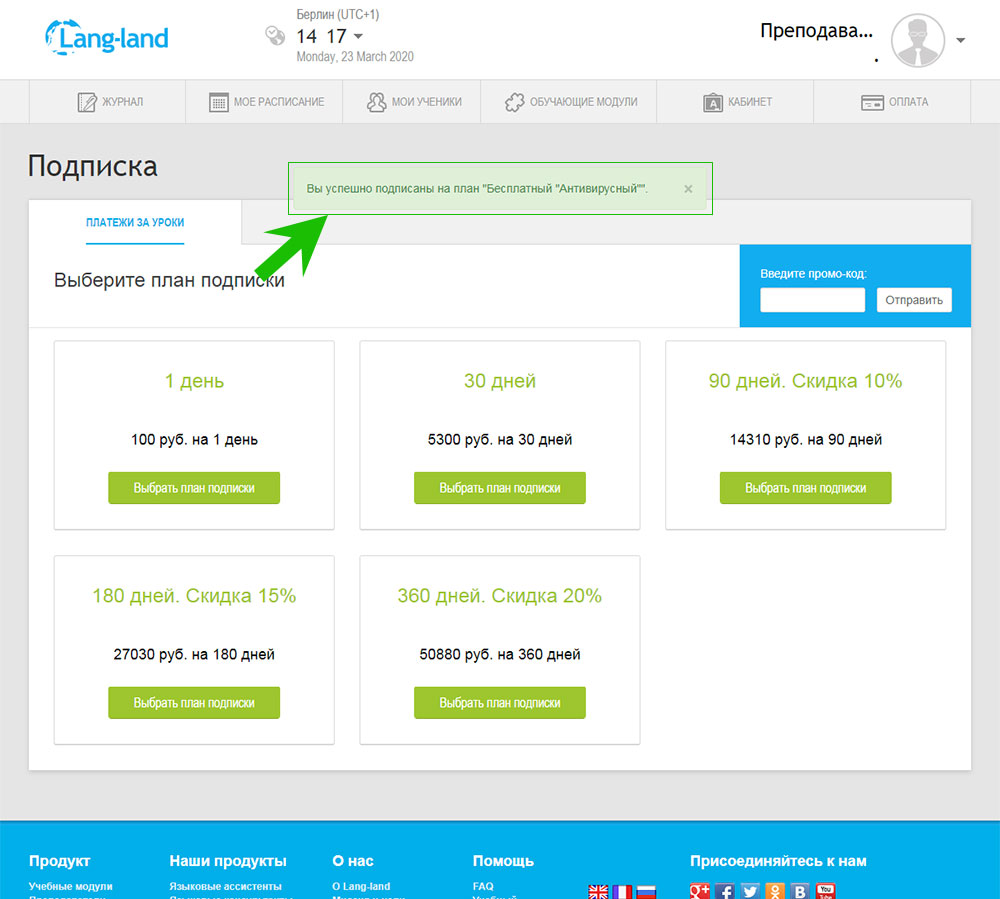Click the globe timezone icon
The width and height of the screenshot is (1000, 899).
point(274,36)
